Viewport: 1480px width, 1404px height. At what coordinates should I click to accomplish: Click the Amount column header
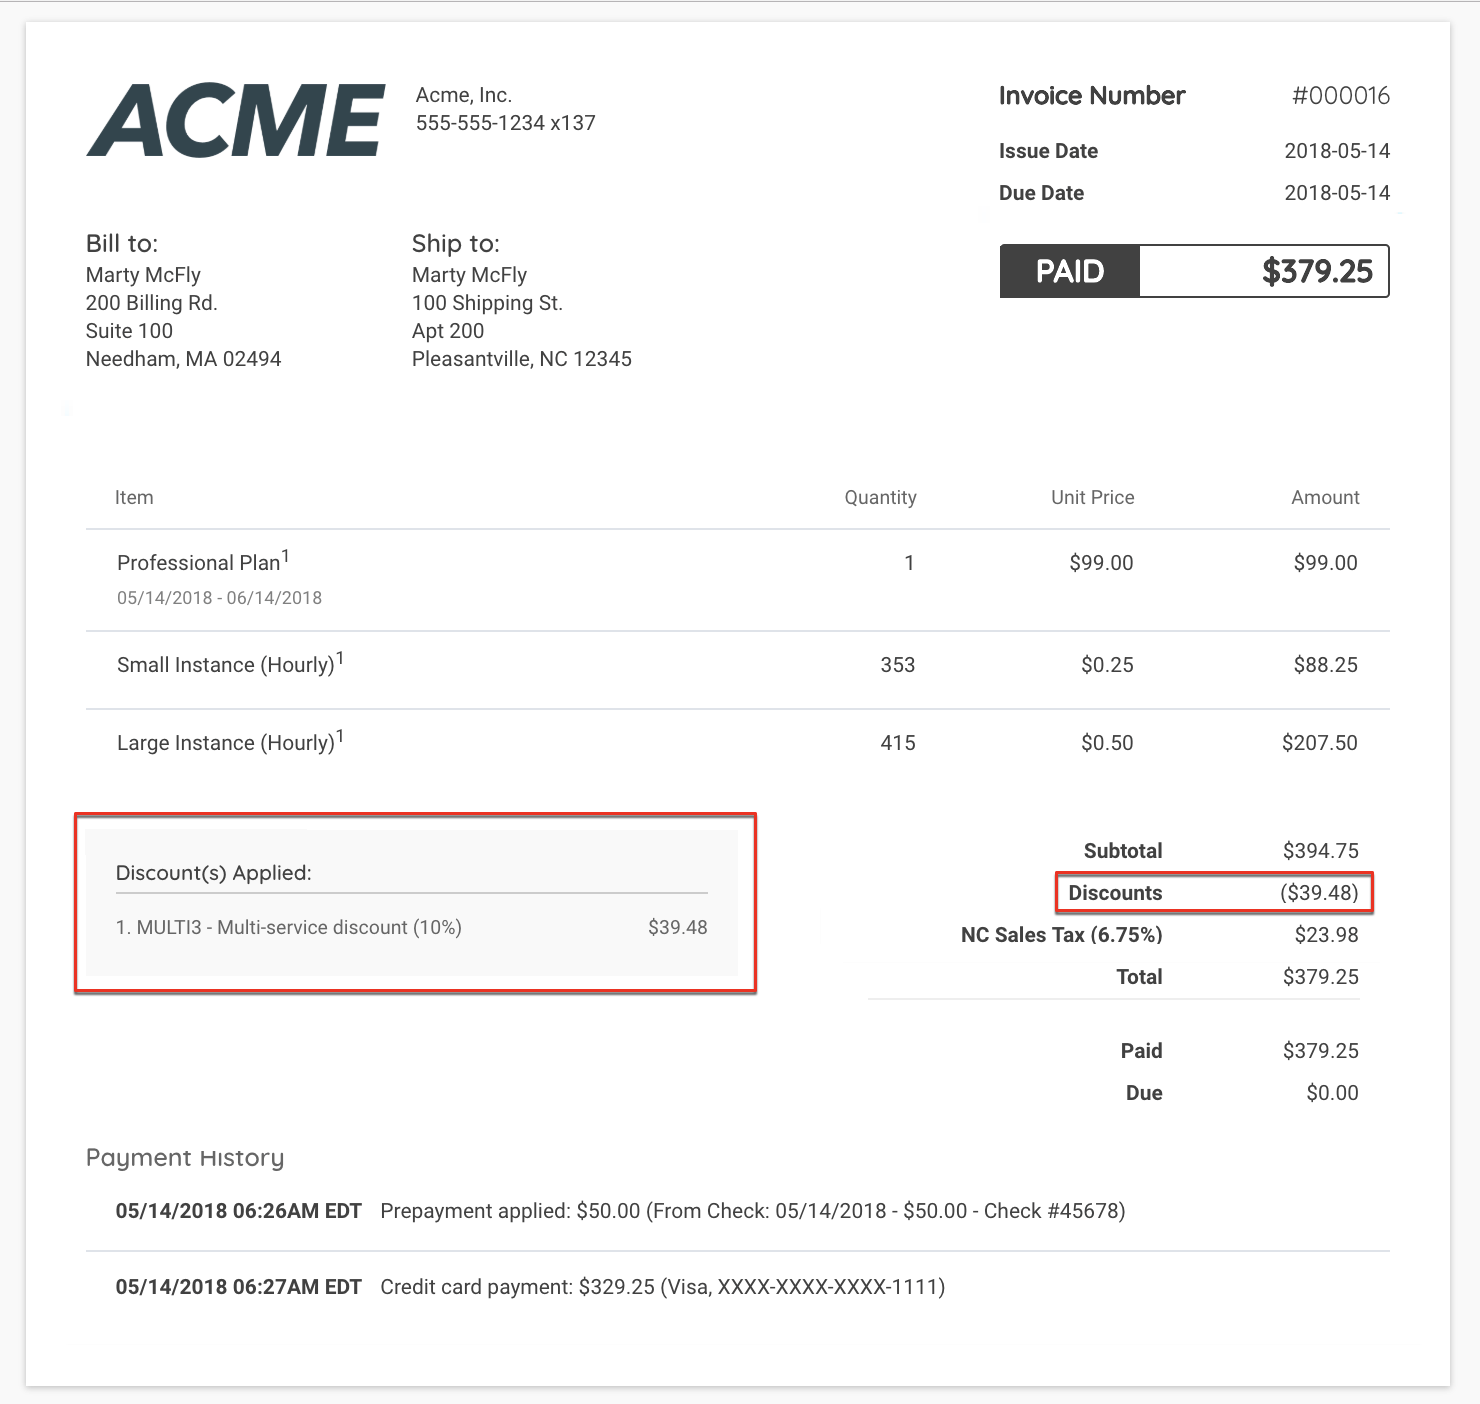pos(1325,498)
